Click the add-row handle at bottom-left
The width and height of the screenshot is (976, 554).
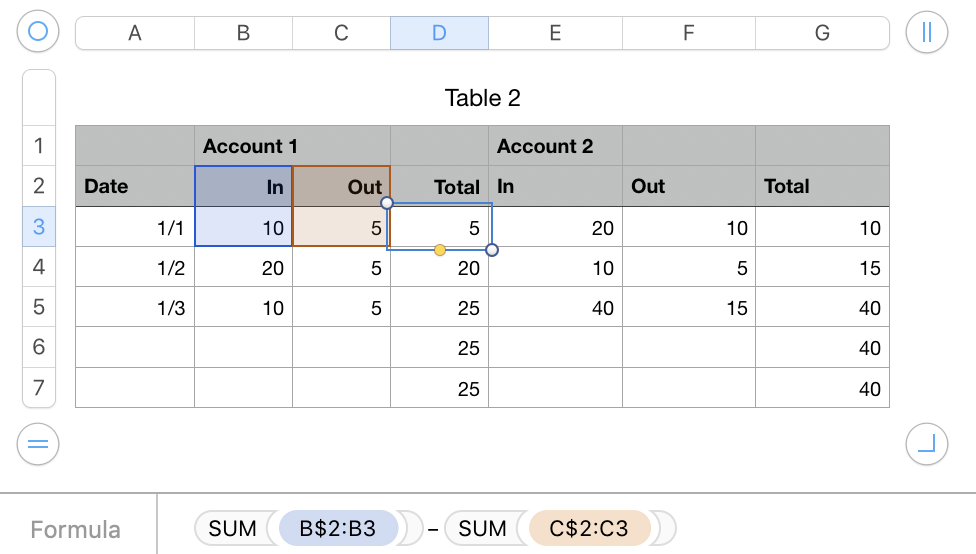(38, 444)
